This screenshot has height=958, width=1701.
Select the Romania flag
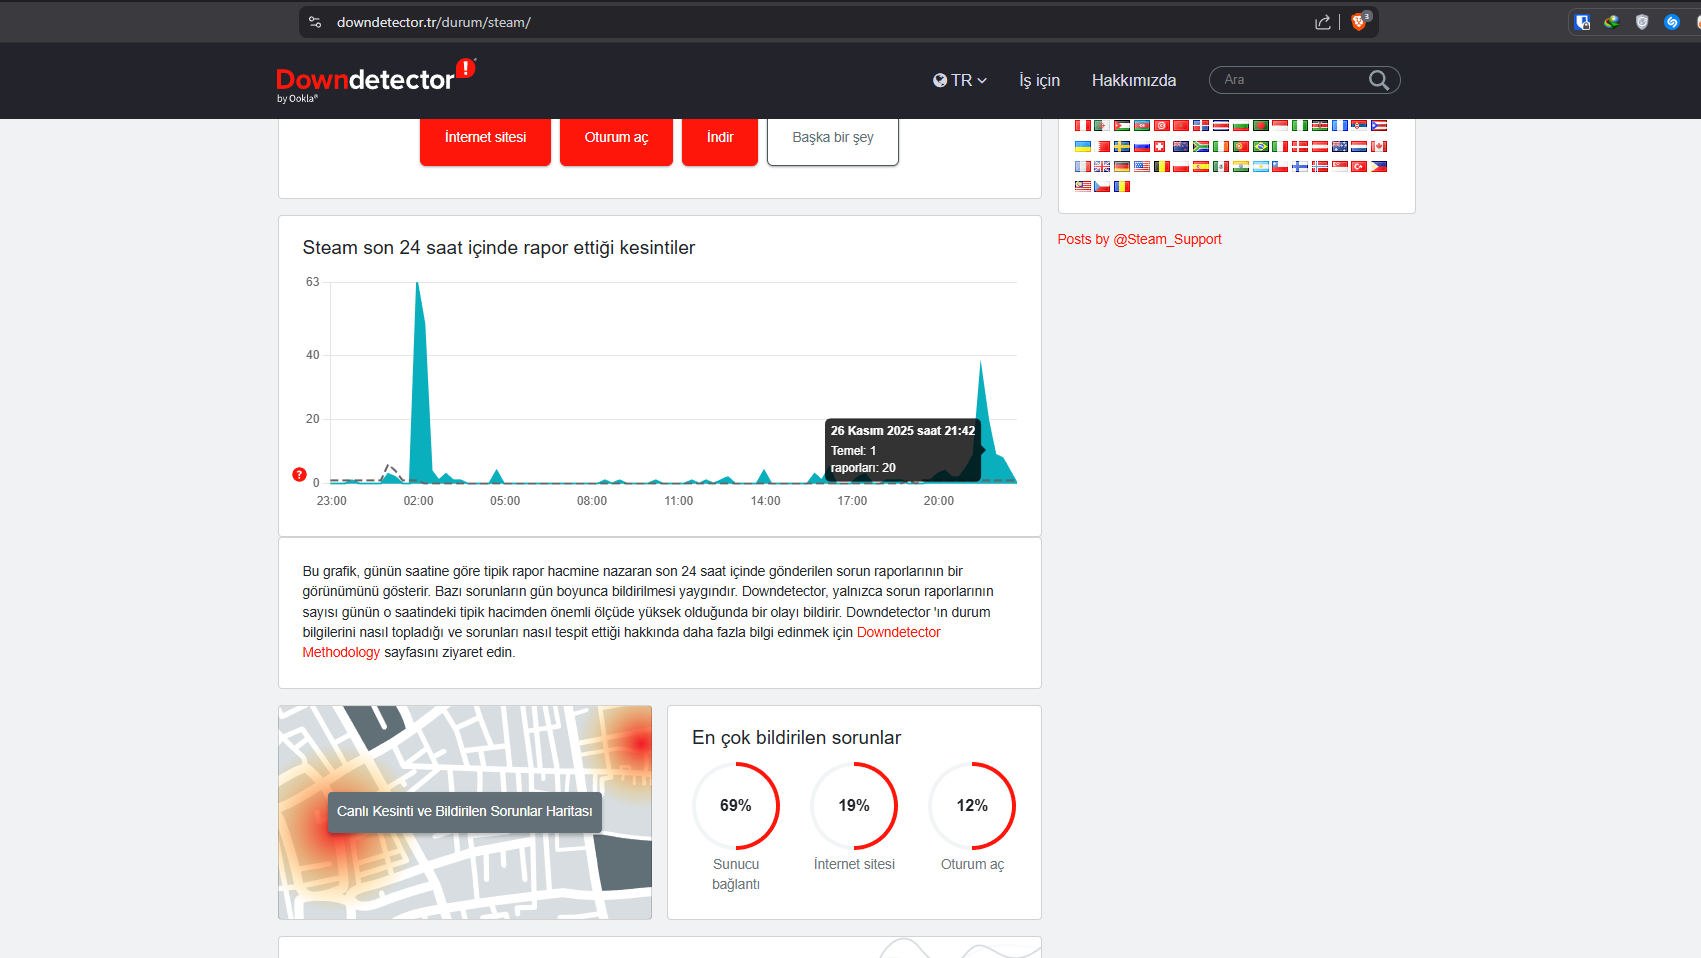pos(1122,186)
